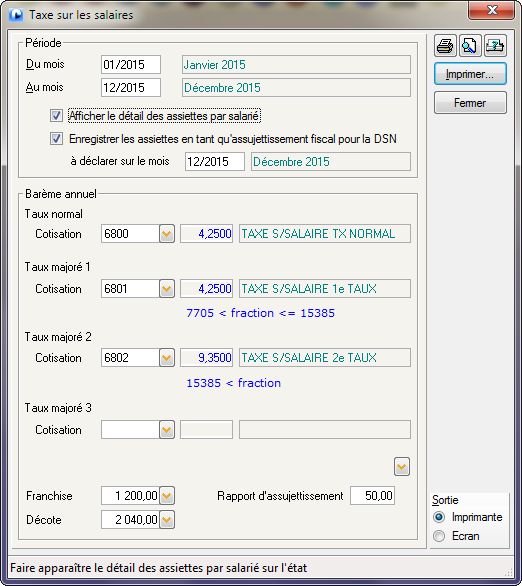Expand the empty Taux majoré 3 cotisation dropdown
Viewport: 522px width, 586px height.
[167, 430]
